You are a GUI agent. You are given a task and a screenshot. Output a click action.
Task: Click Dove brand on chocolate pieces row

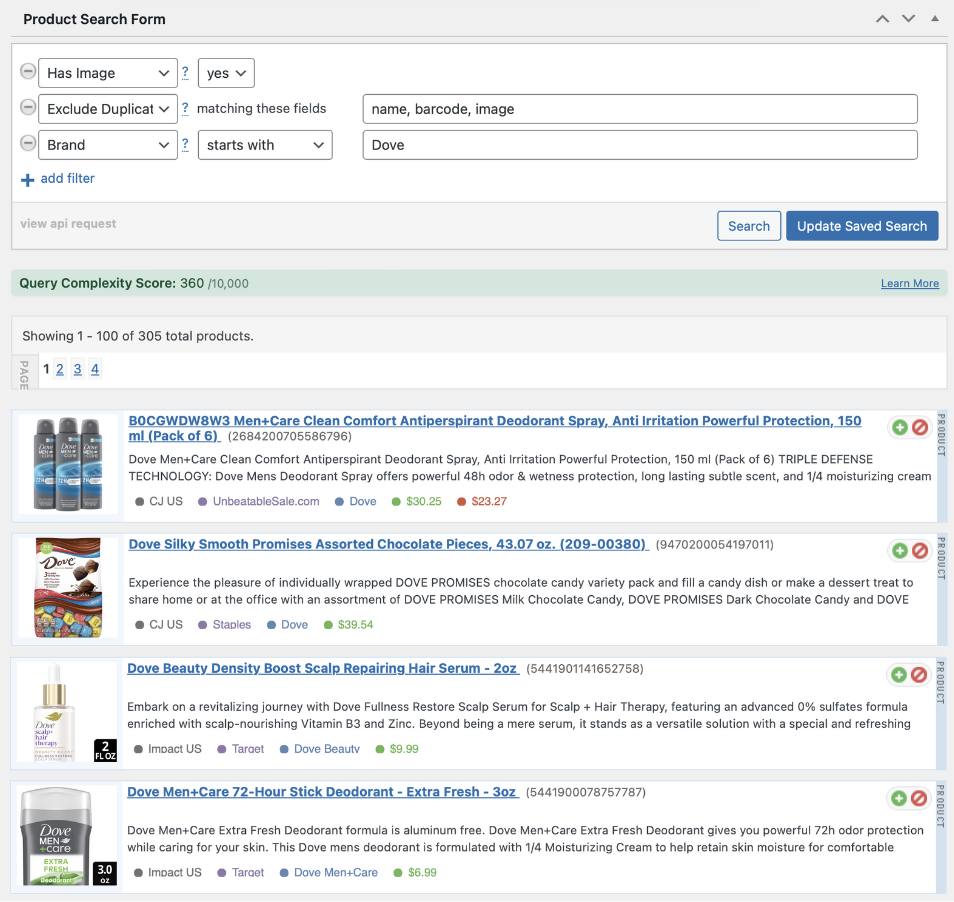point(294,625)
